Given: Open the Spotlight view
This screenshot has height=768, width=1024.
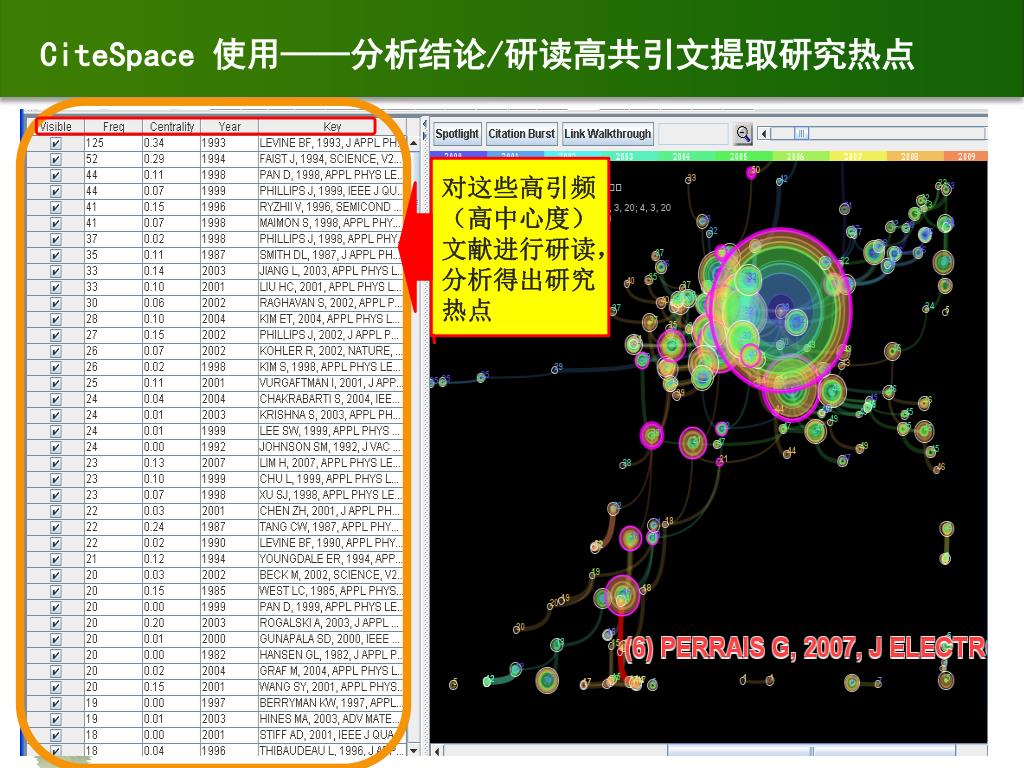Looking at the screenshot, I should point(456,134).
